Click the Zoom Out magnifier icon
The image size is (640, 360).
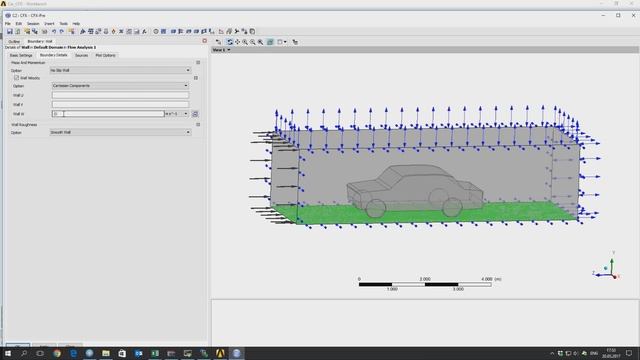pos(253,42)
